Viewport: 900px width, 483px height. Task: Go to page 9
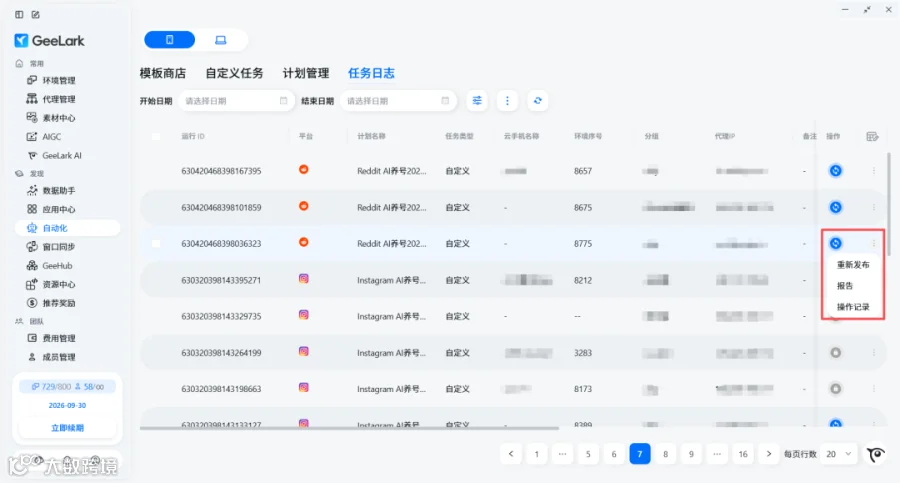[691, 454]
